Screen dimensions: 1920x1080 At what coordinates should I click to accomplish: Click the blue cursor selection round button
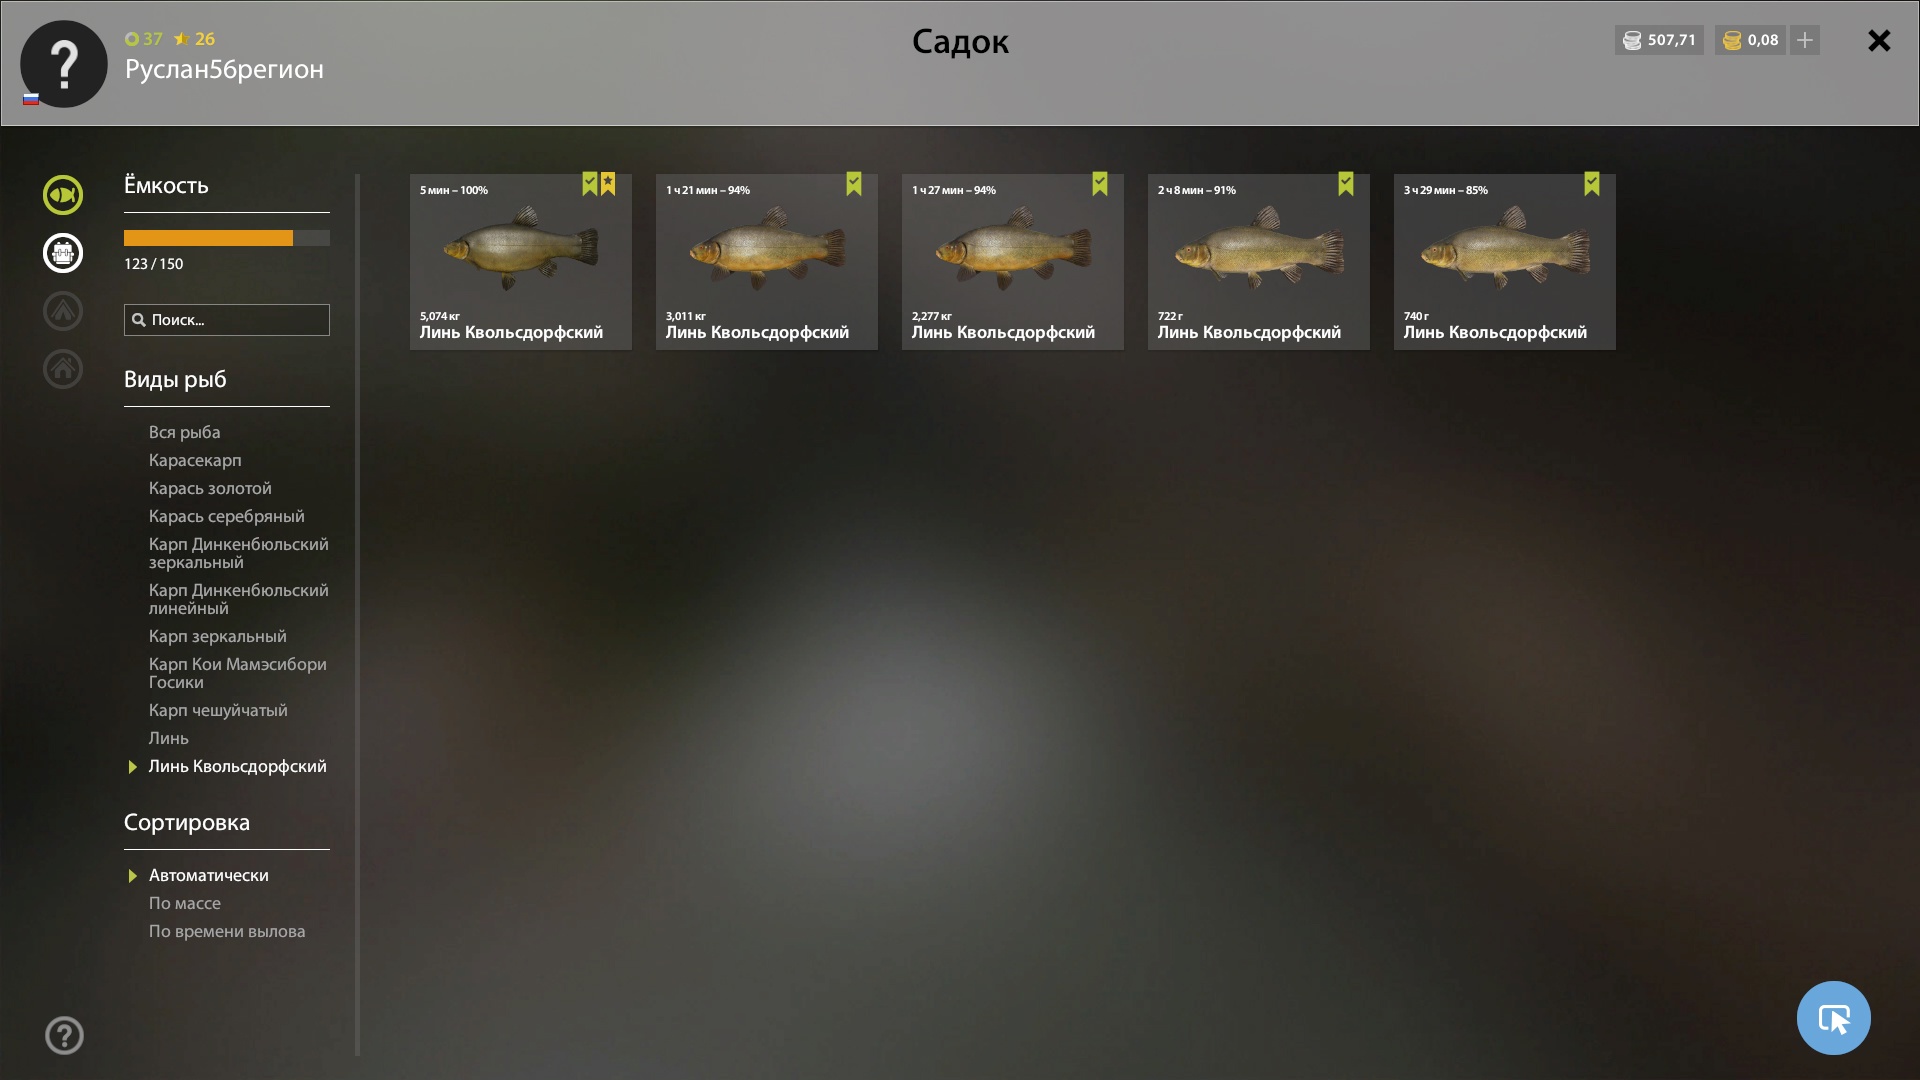coord(1833,1018)
